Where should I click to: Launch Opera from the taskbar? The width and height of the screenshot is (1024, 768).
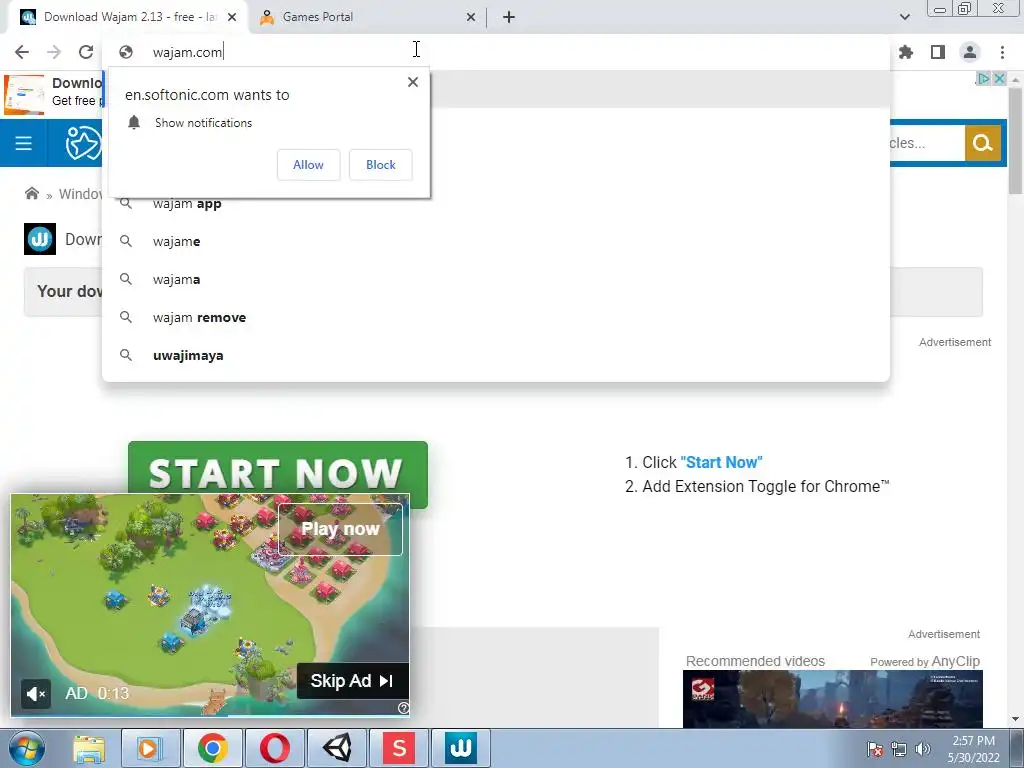click(x=274, y=748)
